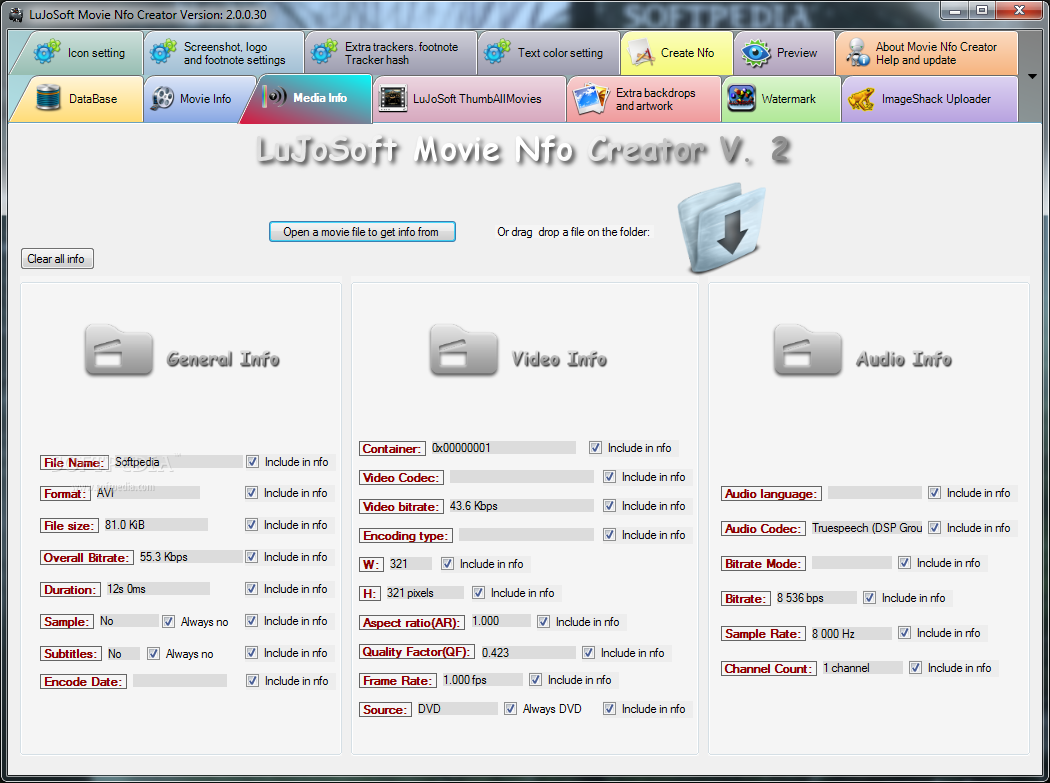
Task: Click the ImageShack Uploader frog icon
Action: pos(861,99)
